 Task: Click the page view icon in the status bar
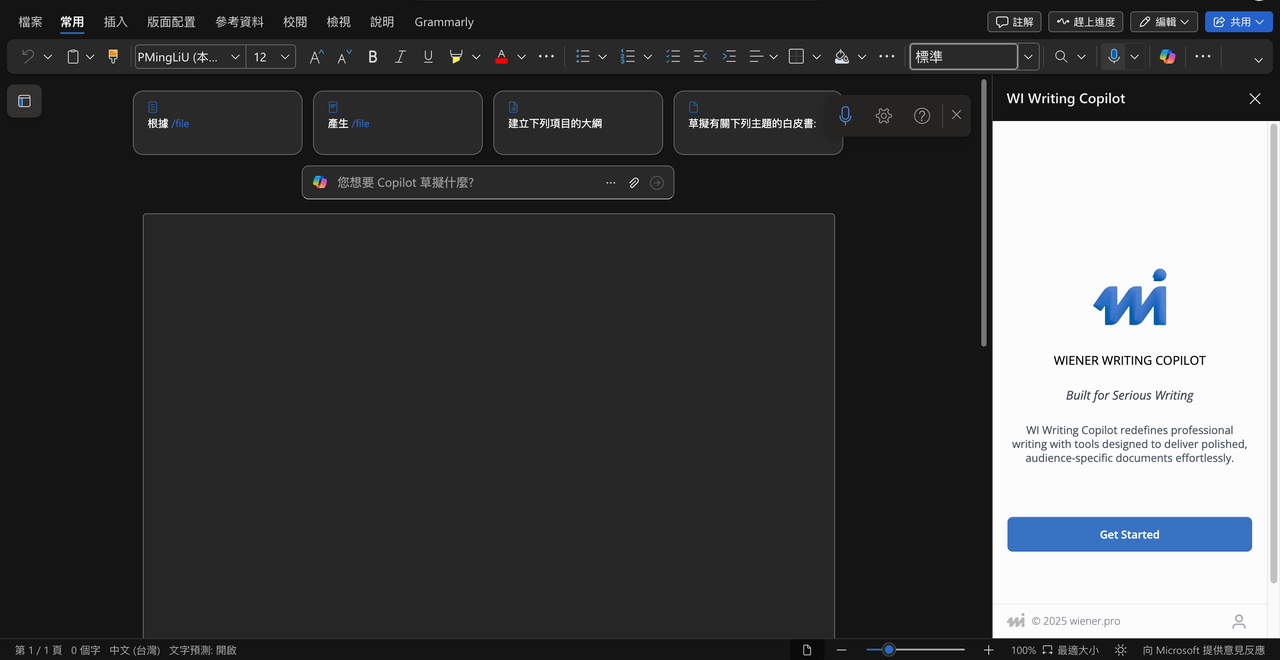click(x=807, y=650)
